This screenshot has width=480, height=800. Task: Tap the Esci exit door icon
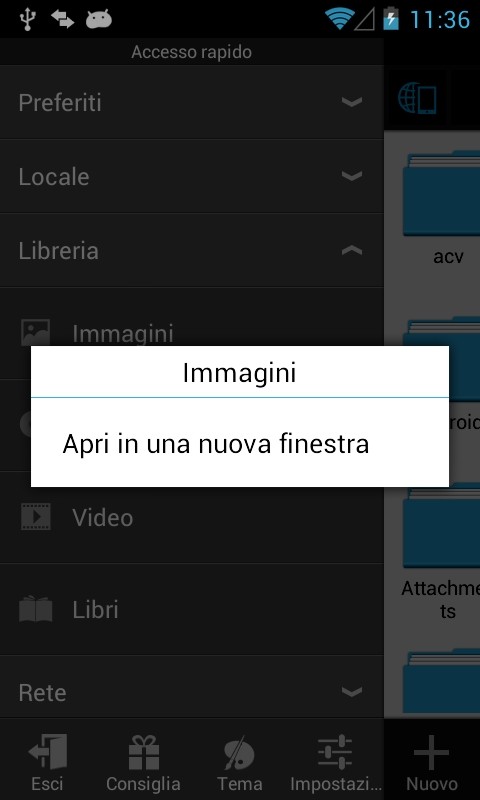[47, 752]
